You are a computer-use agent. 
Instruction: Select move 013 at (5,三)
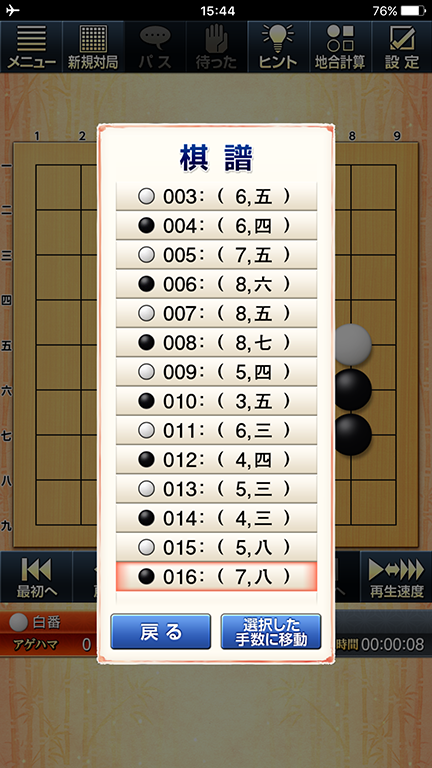216,489
